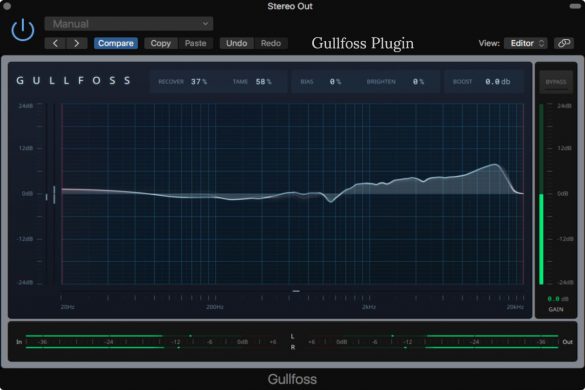Select the Tame 58% value

[263, 82]
